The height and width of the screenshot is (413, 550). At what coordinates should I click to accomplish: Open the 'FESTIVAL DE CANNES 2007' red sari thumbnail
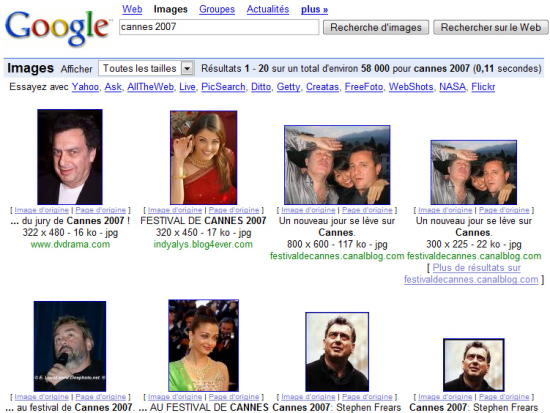tap(203, 158)
